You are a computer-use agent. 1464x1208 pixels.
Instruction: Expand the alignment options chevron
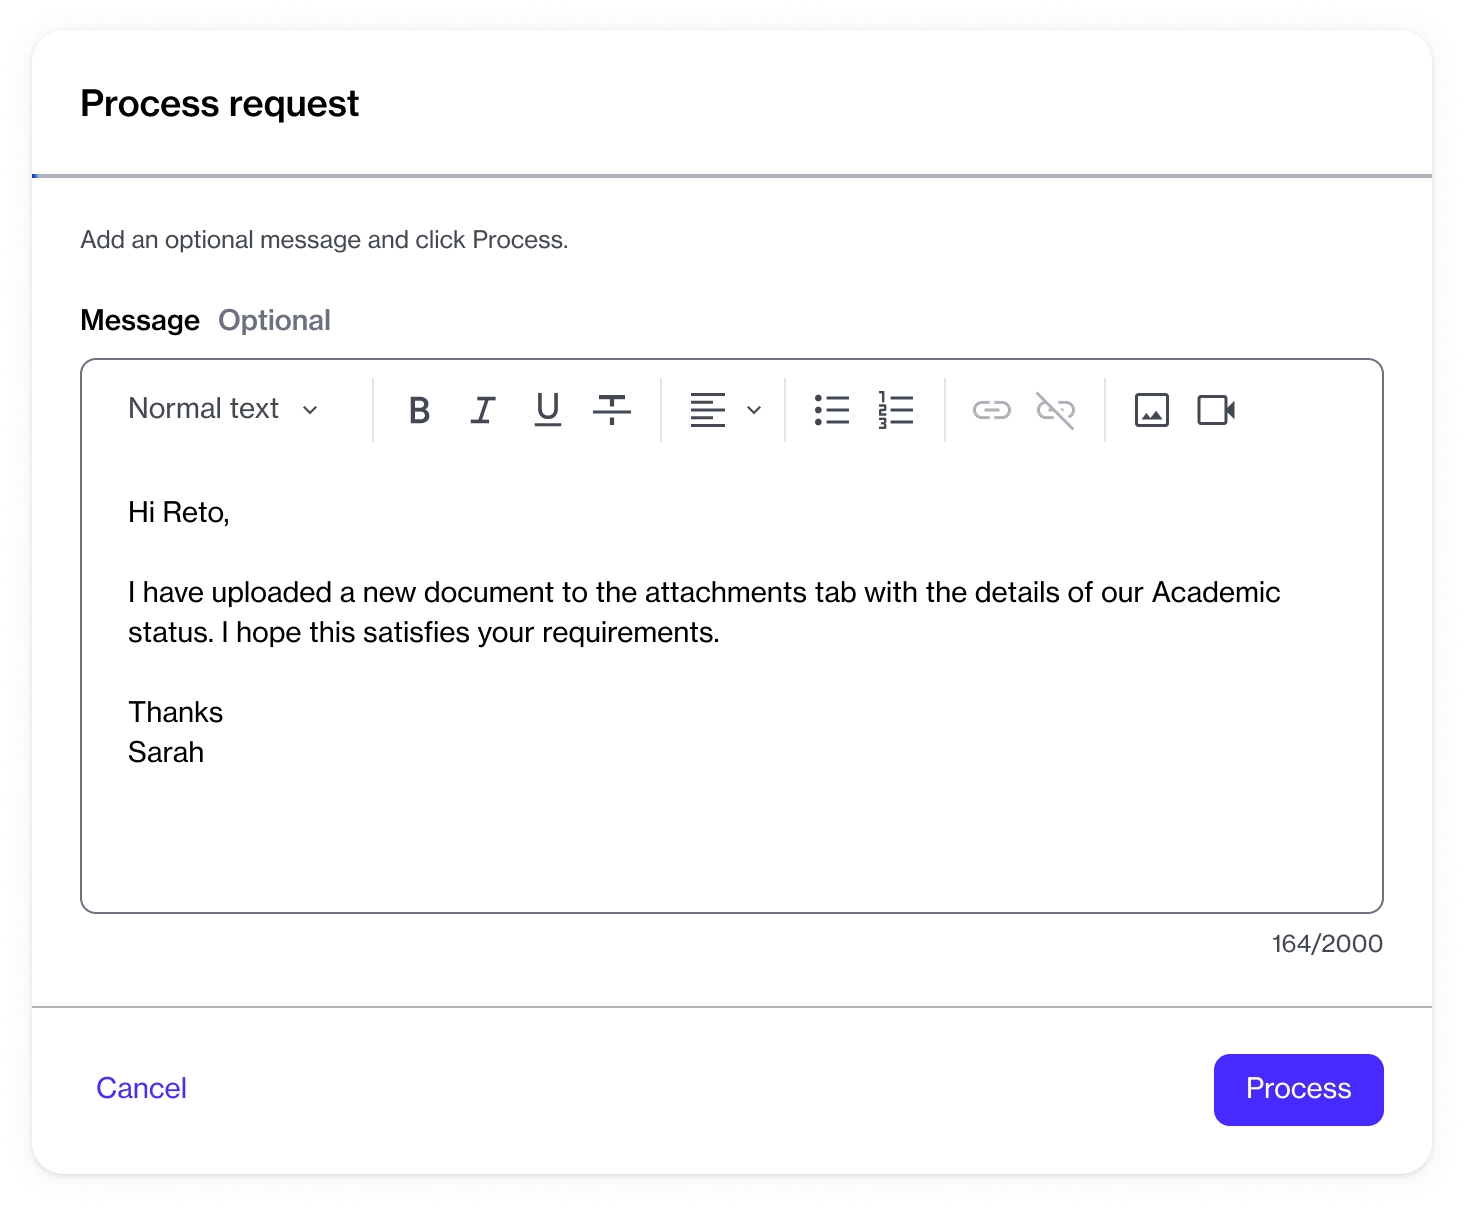pyautogui.click(x=754, y=410)
